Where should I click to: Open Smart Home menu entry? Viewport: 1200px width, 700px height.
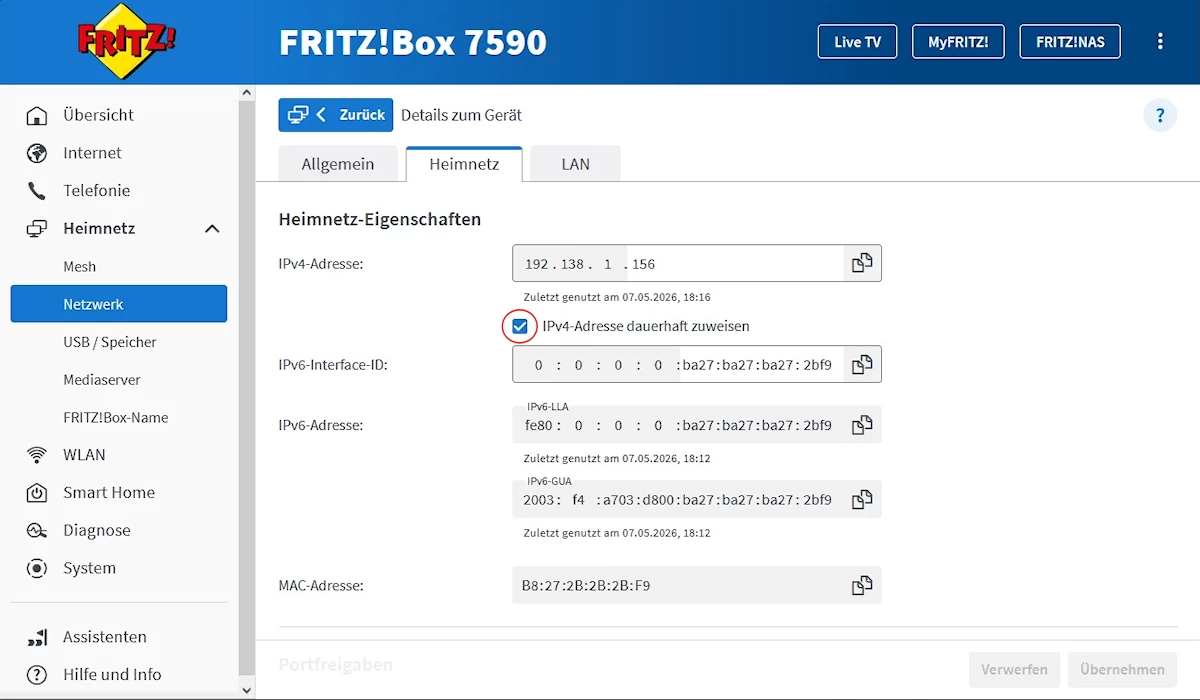[109, 493]
